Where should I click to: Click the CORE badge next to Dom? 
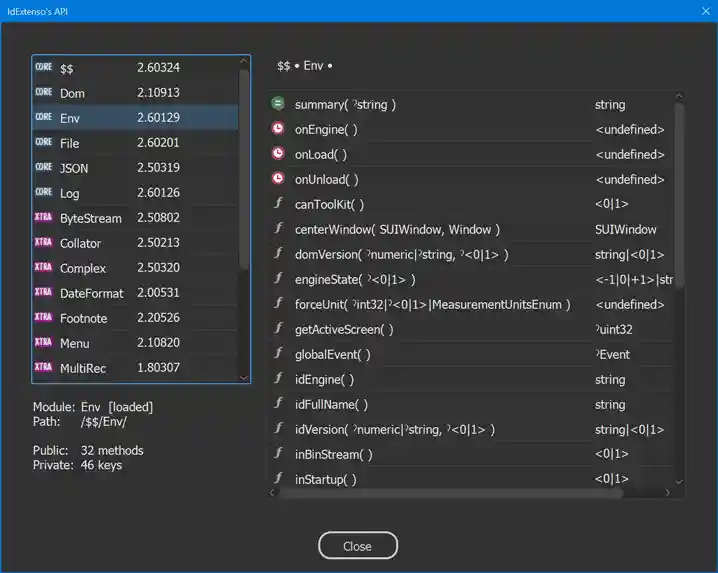[x=44, y=92]
